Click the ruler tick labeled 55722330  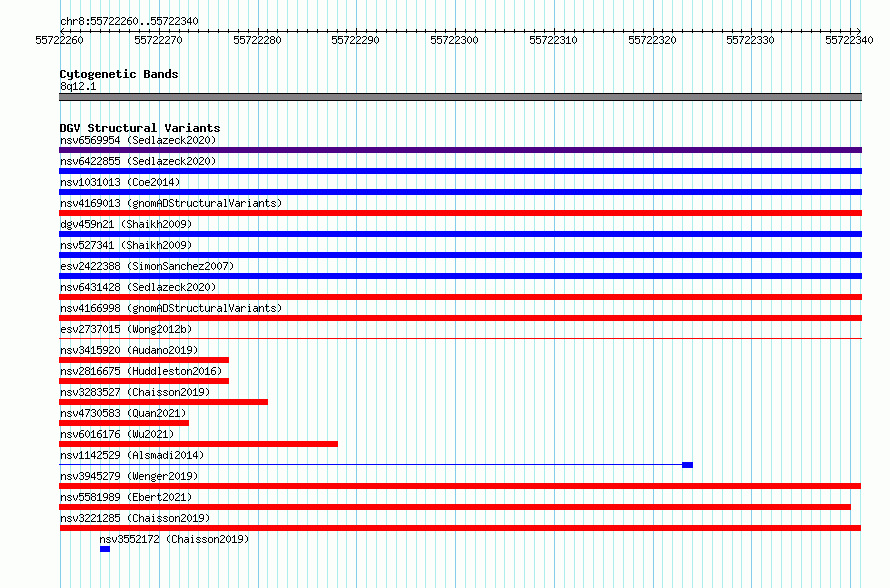[750, 40]
